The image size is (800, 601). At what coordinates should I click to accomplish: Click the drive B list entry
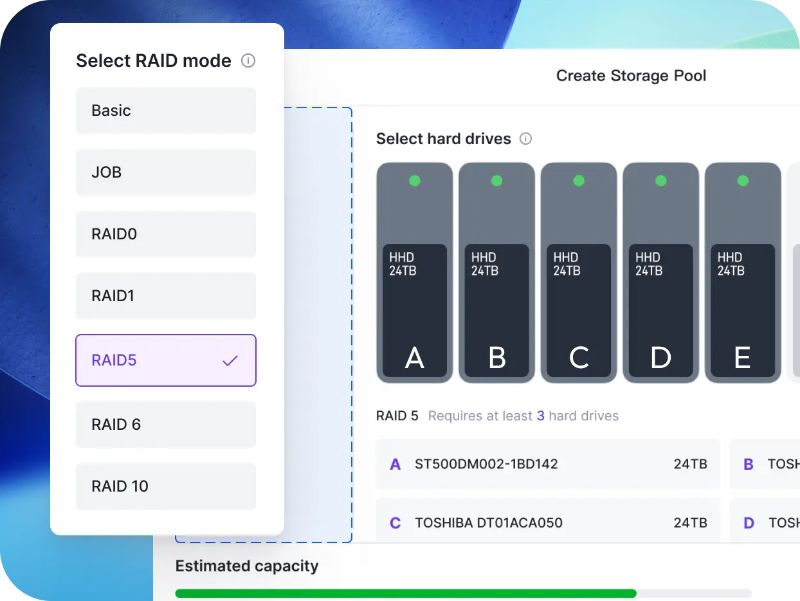pyautogui.click(x=770, y=464)
